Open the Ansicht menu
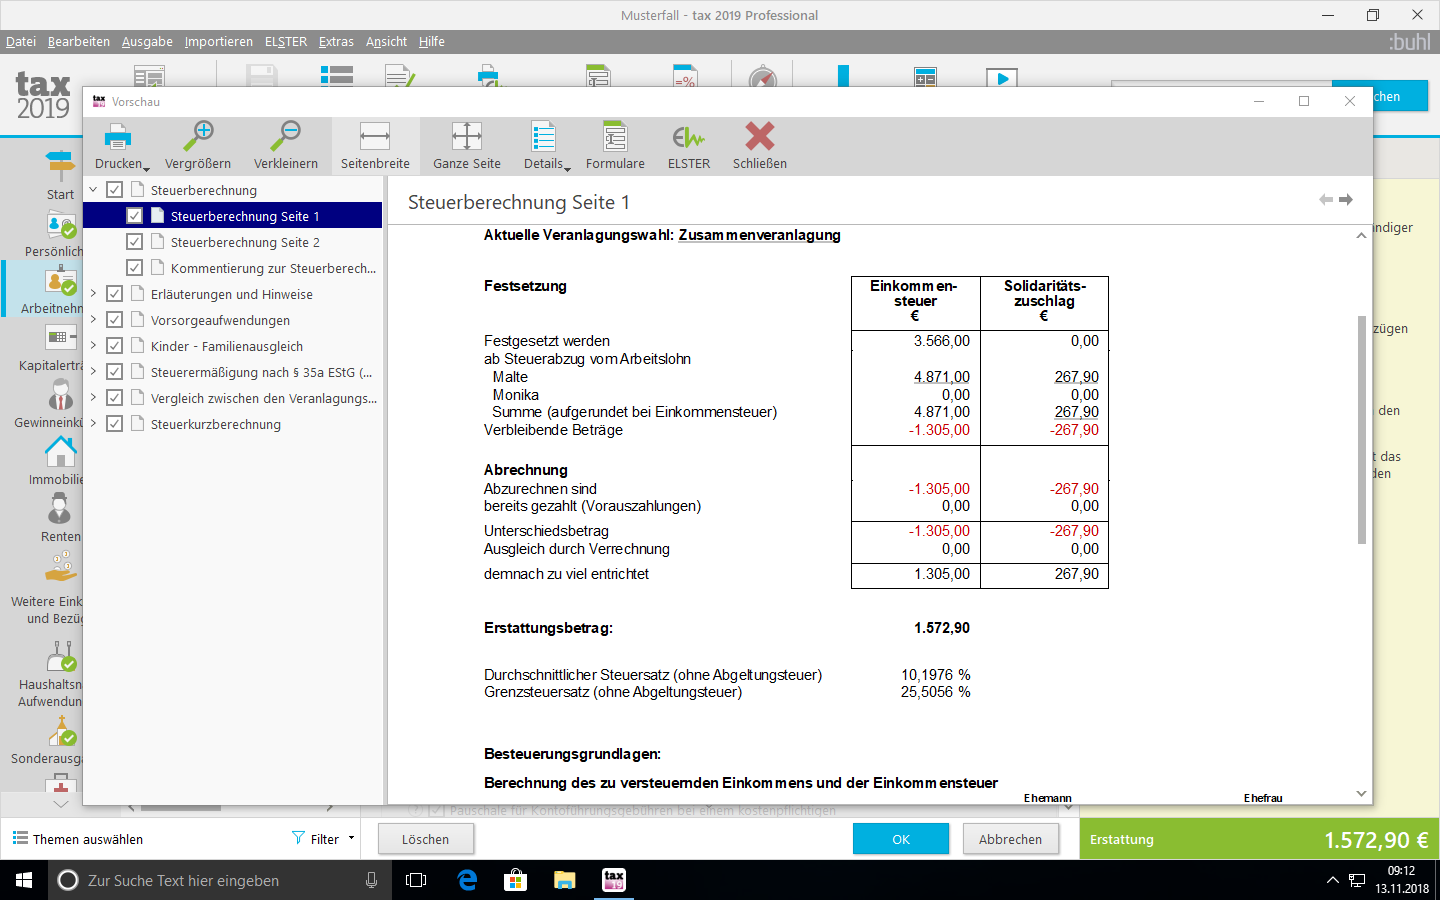The width and height of the screenshot is (1440, 900). 386,42
